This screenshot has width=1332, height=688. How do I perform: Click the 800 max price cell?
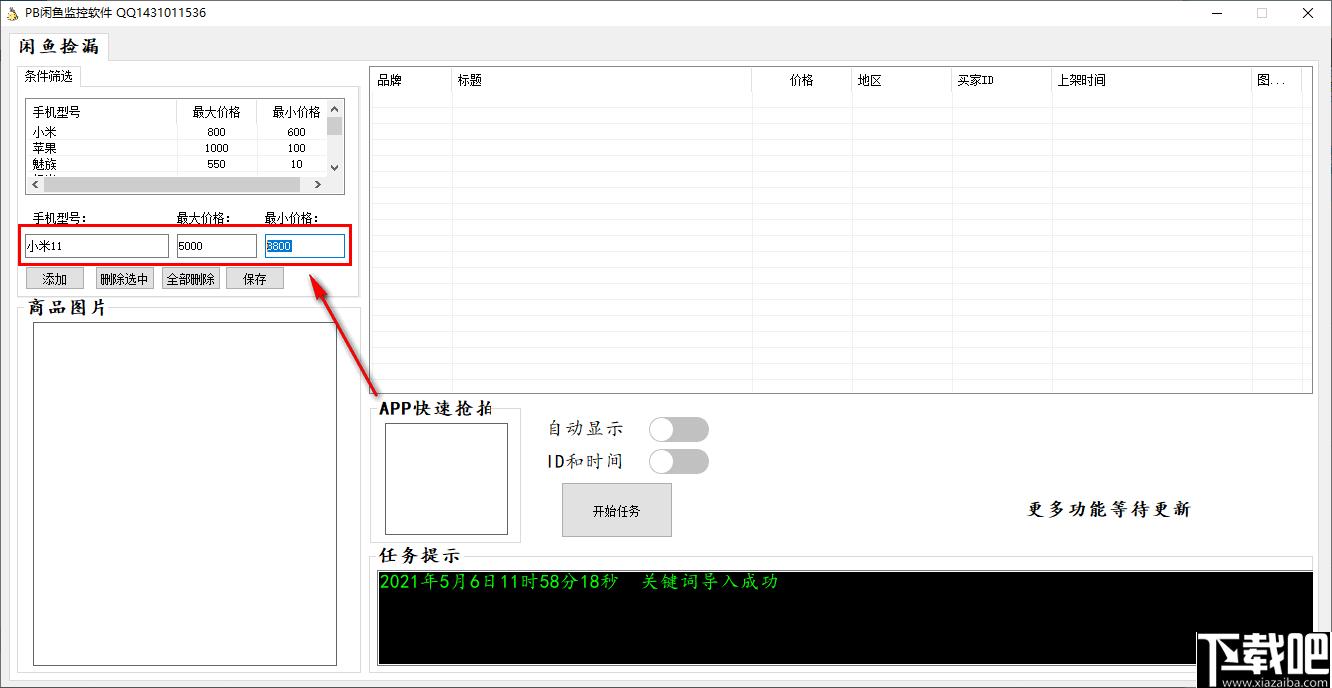pyautogui.click(x=217, y=132)
